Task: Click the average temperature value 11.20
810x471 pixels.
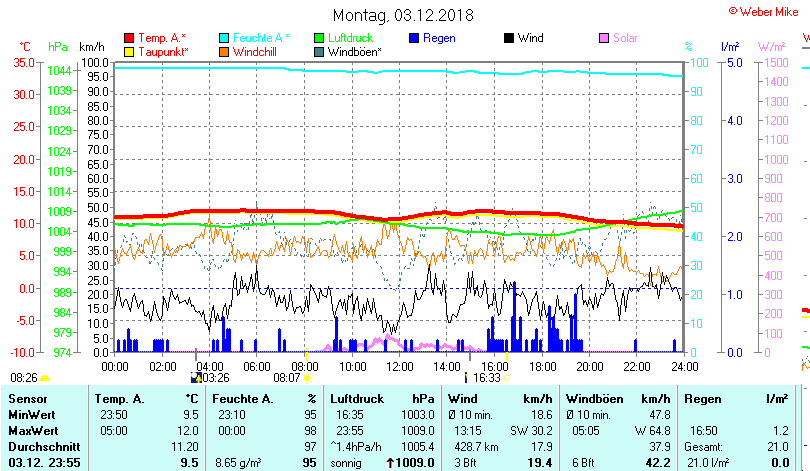Action: (185, 447)
